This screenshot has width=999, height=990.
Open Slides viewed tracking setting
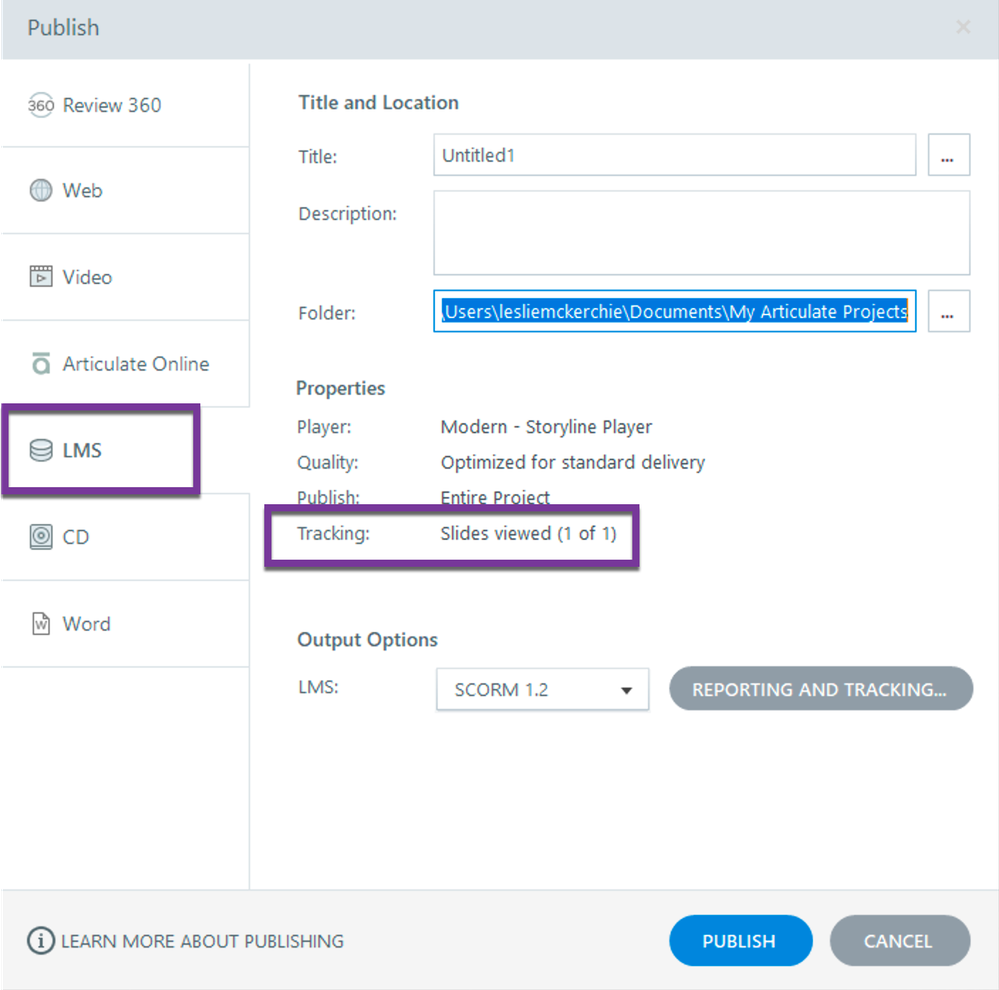528,534
